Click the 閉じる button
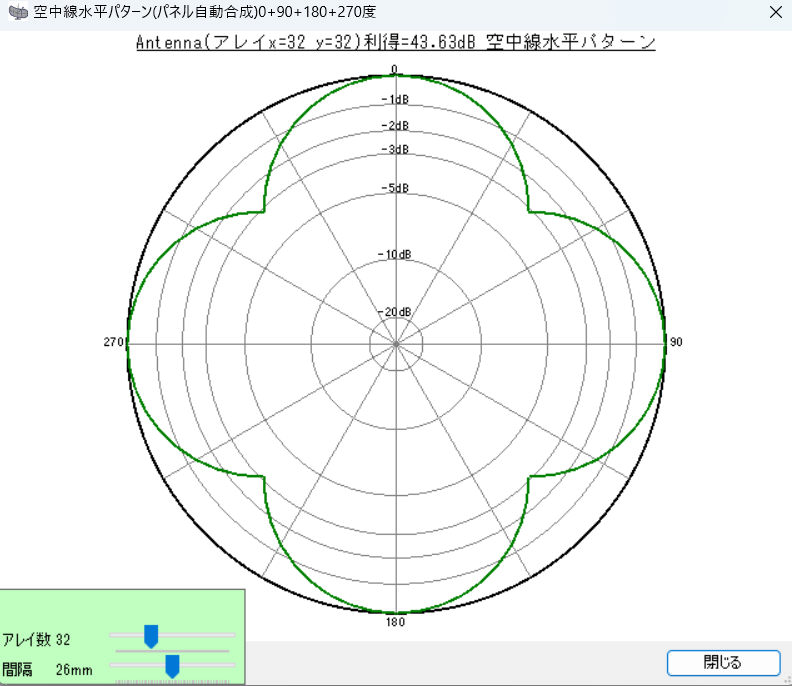Viewport: 792px width, 686px height. coord(723,662)
